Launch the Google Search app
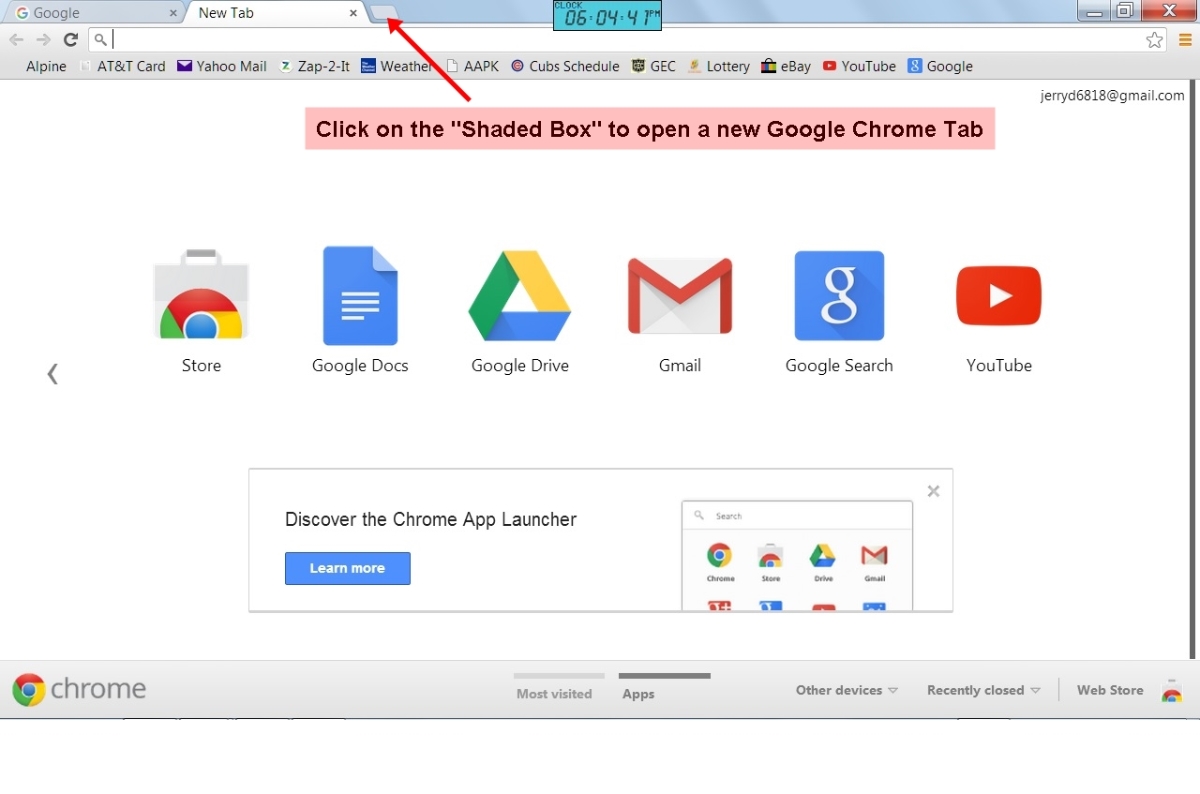 [x=839, y=311]
